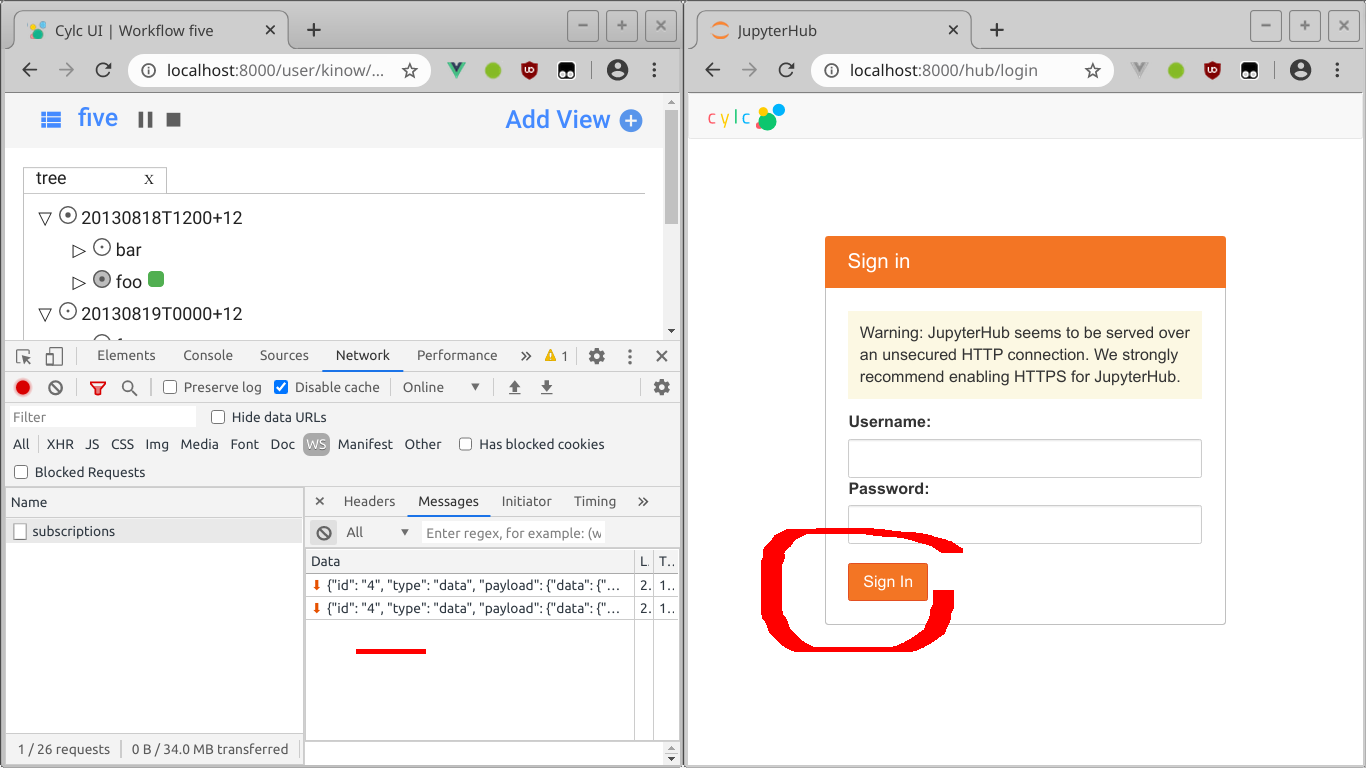Filter requests by JS
This screenshot has height=768, width=1366.
pyautogui.click(x=92, y=444)
